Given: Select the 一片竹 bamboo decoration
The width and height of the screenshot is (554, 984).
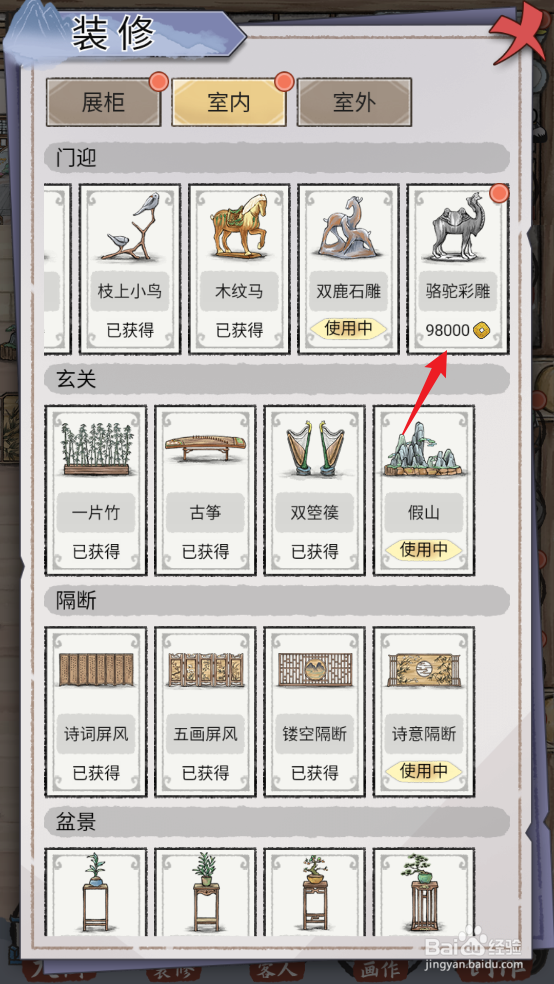Looking at the screenshot, I should [x=96, y=490].
